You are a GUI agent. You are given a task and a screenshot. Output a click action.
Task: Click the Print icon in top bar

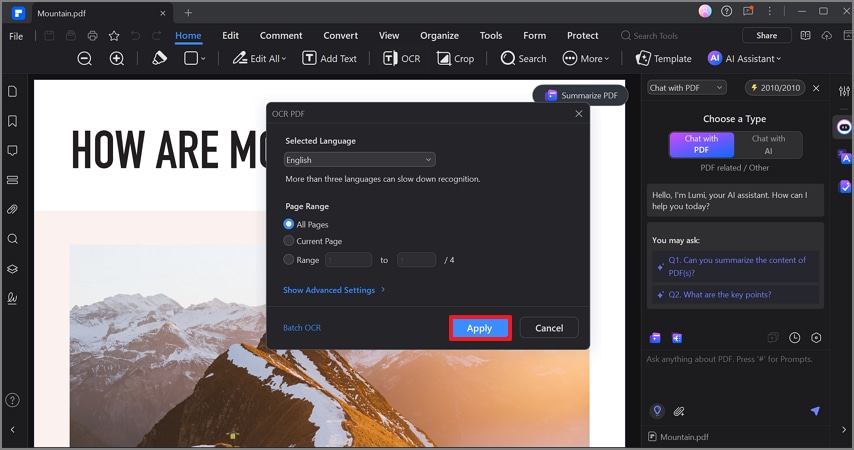click(x=93, y=36)
